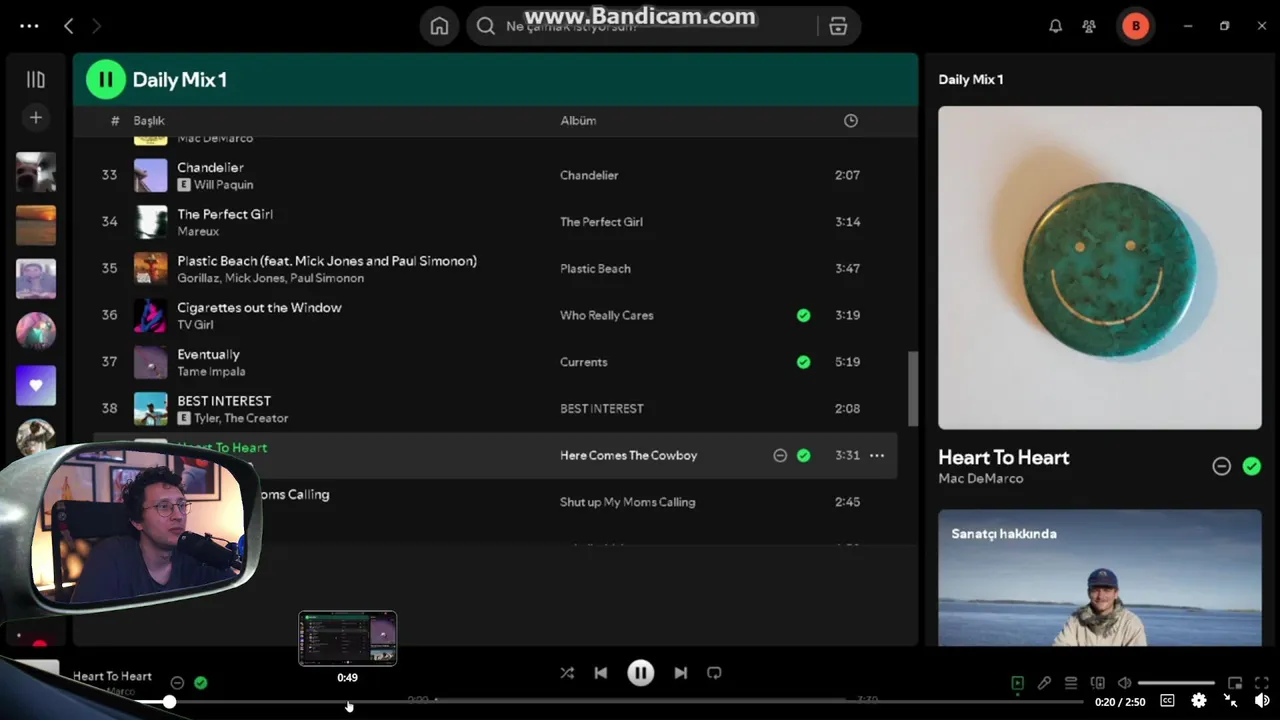Select the Plastic Beach track title

(x=327, y=261)
